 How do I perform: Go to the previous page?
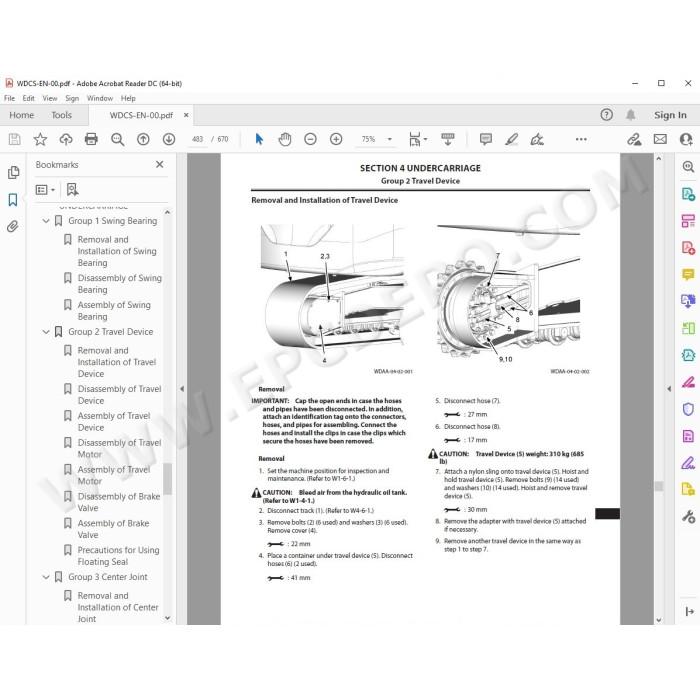143,140
